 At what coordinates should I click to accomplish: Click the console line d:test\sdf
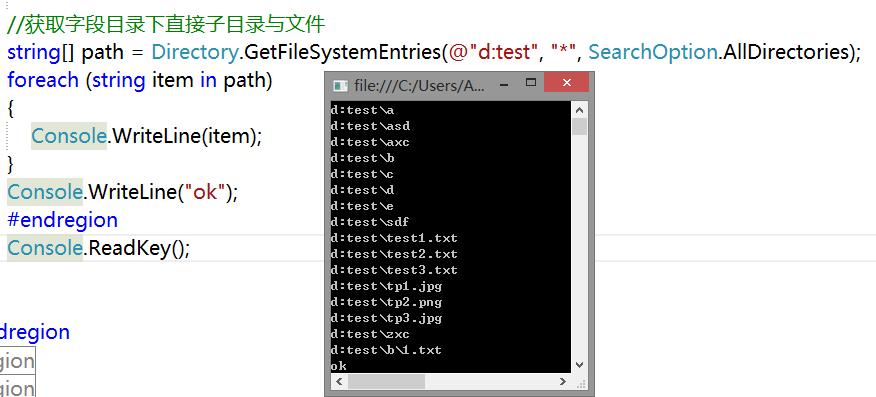click(x=370, y=222)
